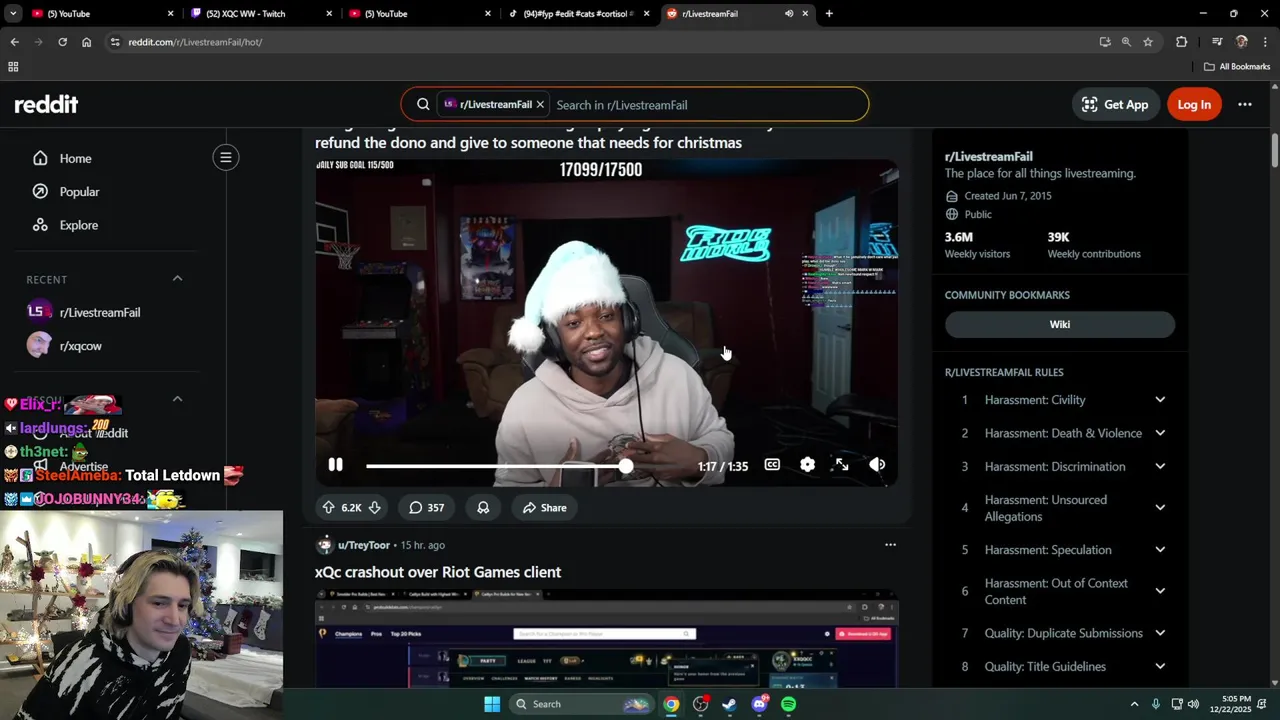The width and height of the screenshot is (1280, 720).
Task: Open Chrome from taskbar
Action: coord(671,704)
